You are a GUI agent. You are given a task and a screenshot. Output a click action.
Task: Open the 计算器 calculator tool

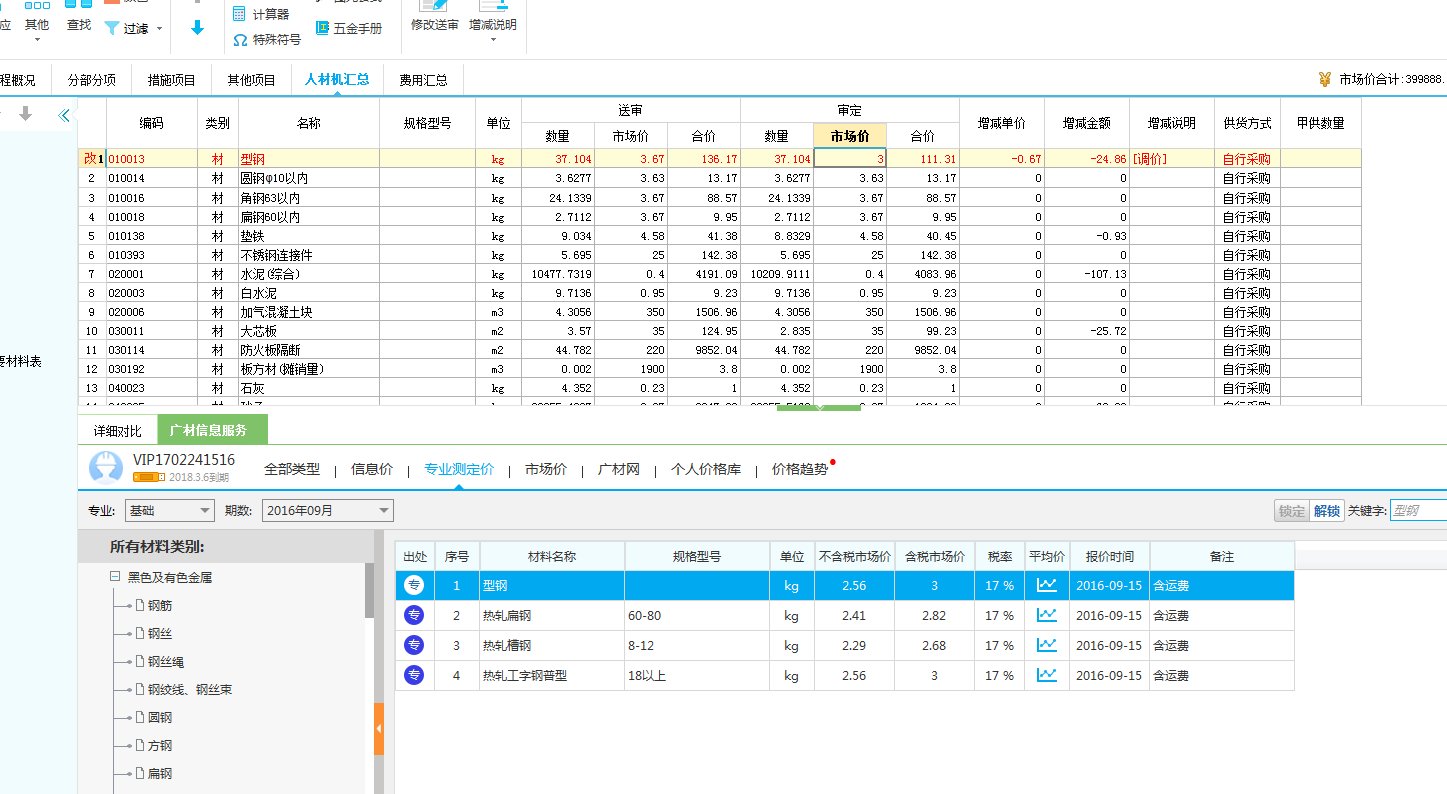pyautogui.click(x=261, y=14)
